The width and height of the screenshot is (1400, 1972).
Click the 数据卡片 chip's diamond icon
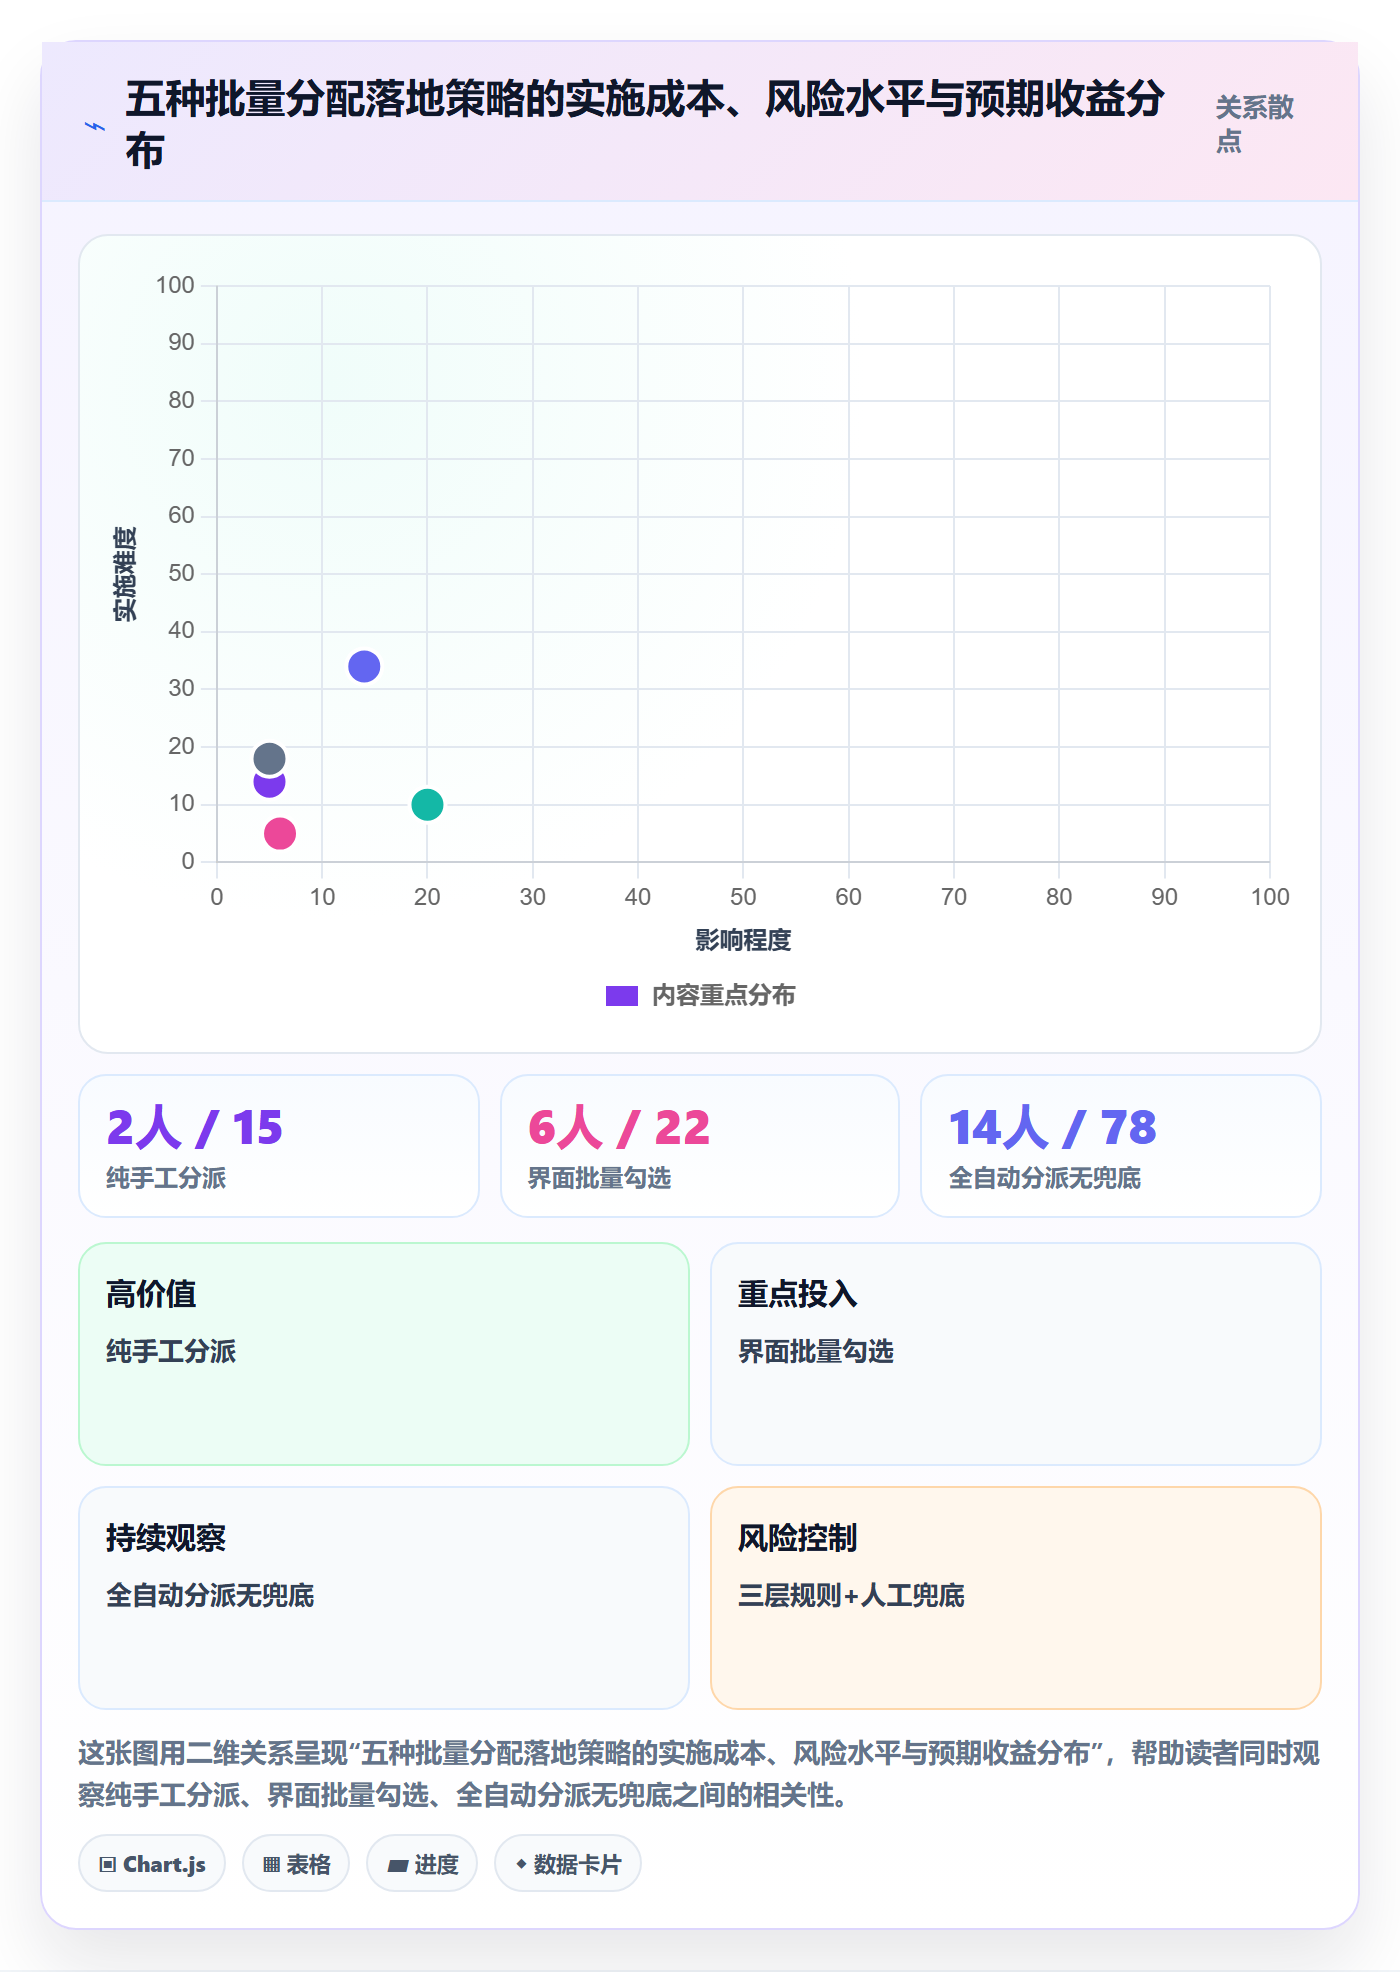click(521, 1864)
